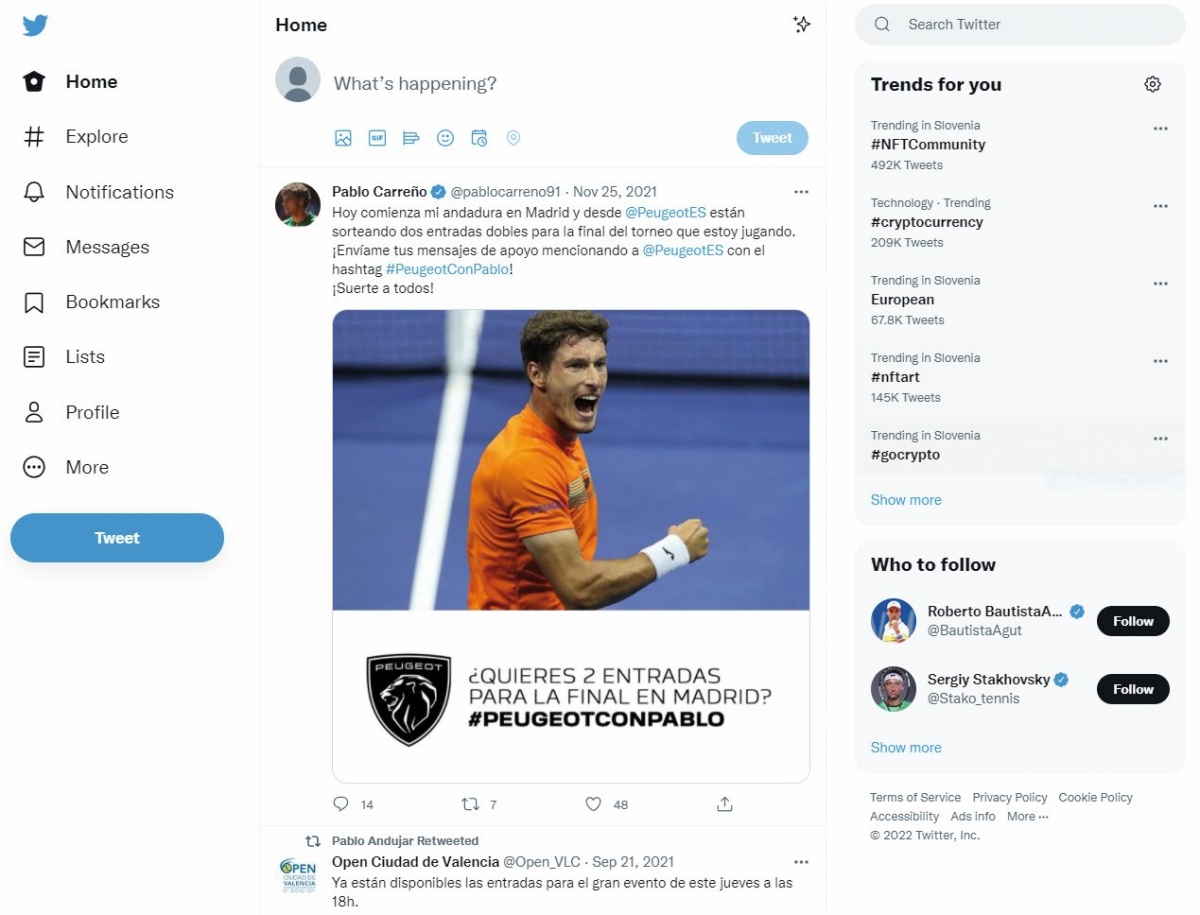Click the Twitter bird logo
This screenshot has height=915, width=1200.
[x=35, y=25]
